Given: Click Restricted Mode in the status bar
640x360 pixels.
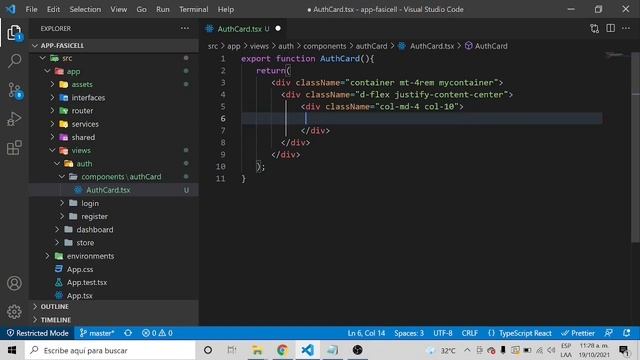Looking at the screenshot, I should pyautogui.click(x=38, y=333).
